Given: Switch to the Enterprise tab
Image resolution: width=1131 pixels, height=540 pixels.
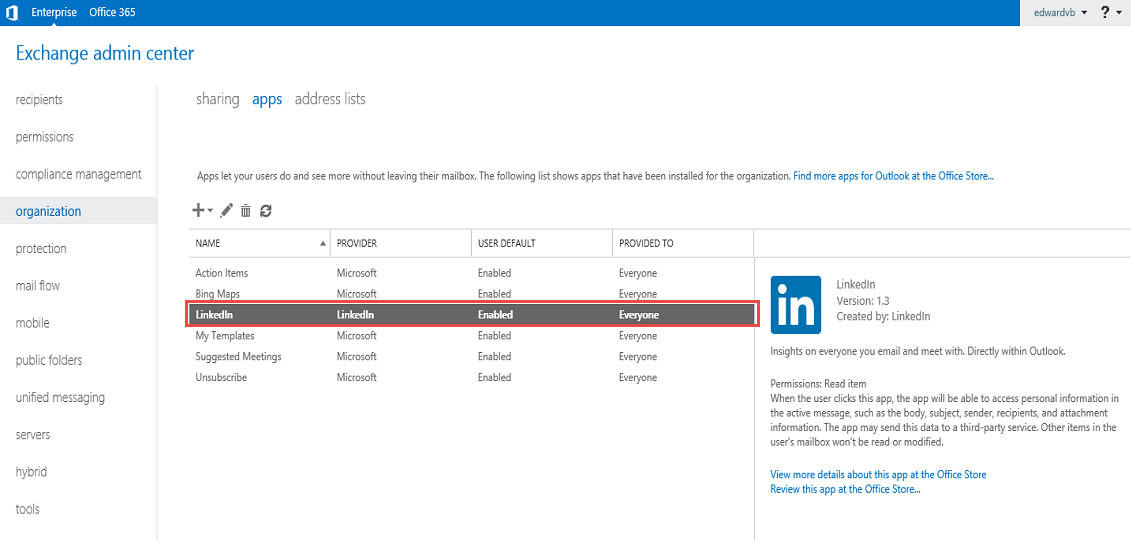Looking at the screenshot, I should click(54, 12).
